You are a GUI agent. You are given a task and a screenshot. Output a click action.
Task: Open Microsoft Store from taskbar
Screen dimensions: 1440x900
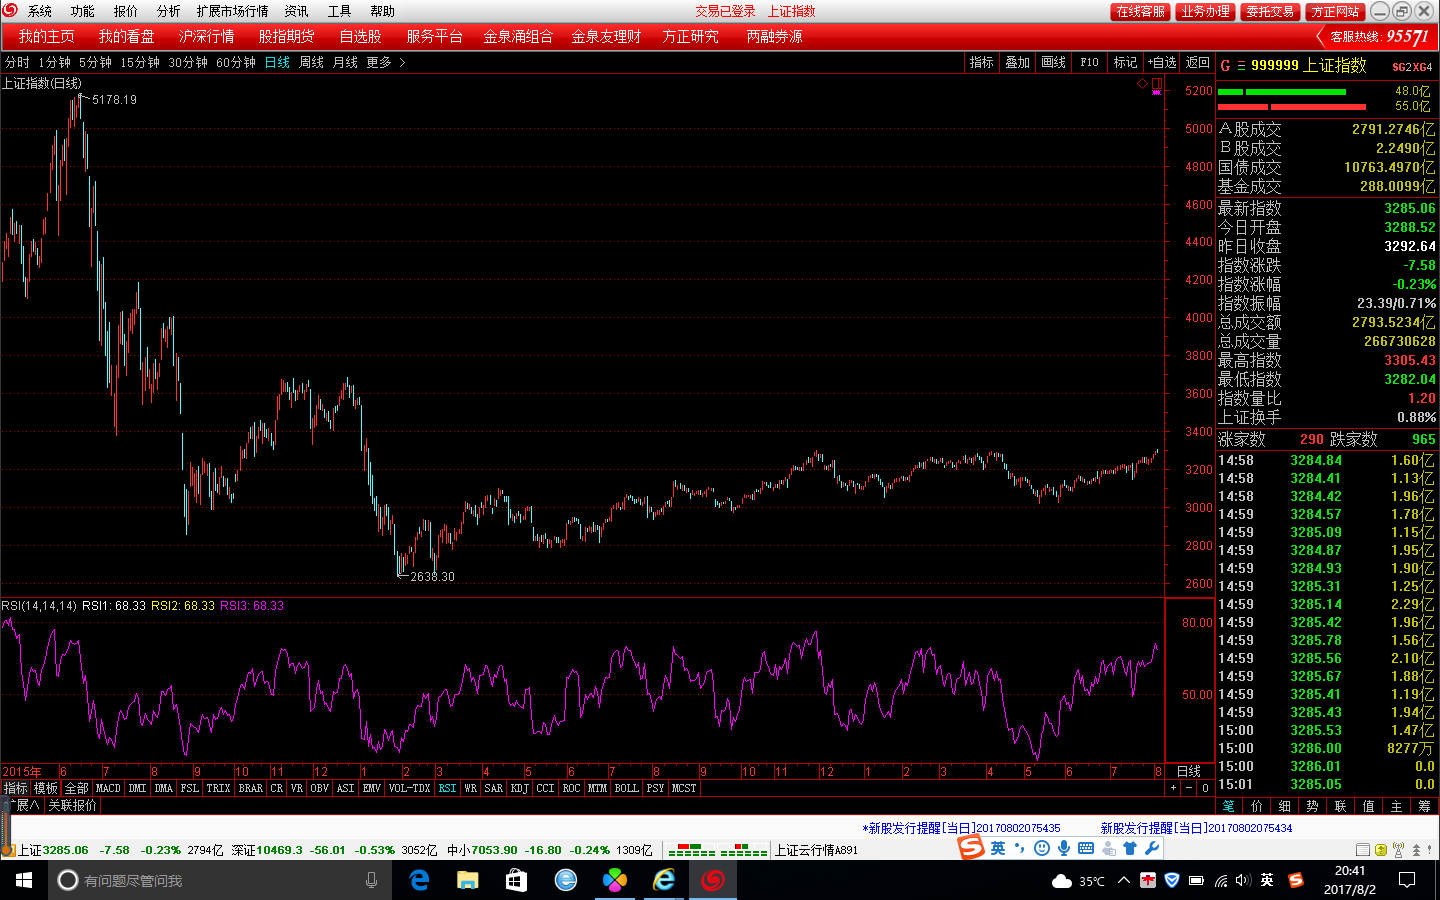pos(515,880)
